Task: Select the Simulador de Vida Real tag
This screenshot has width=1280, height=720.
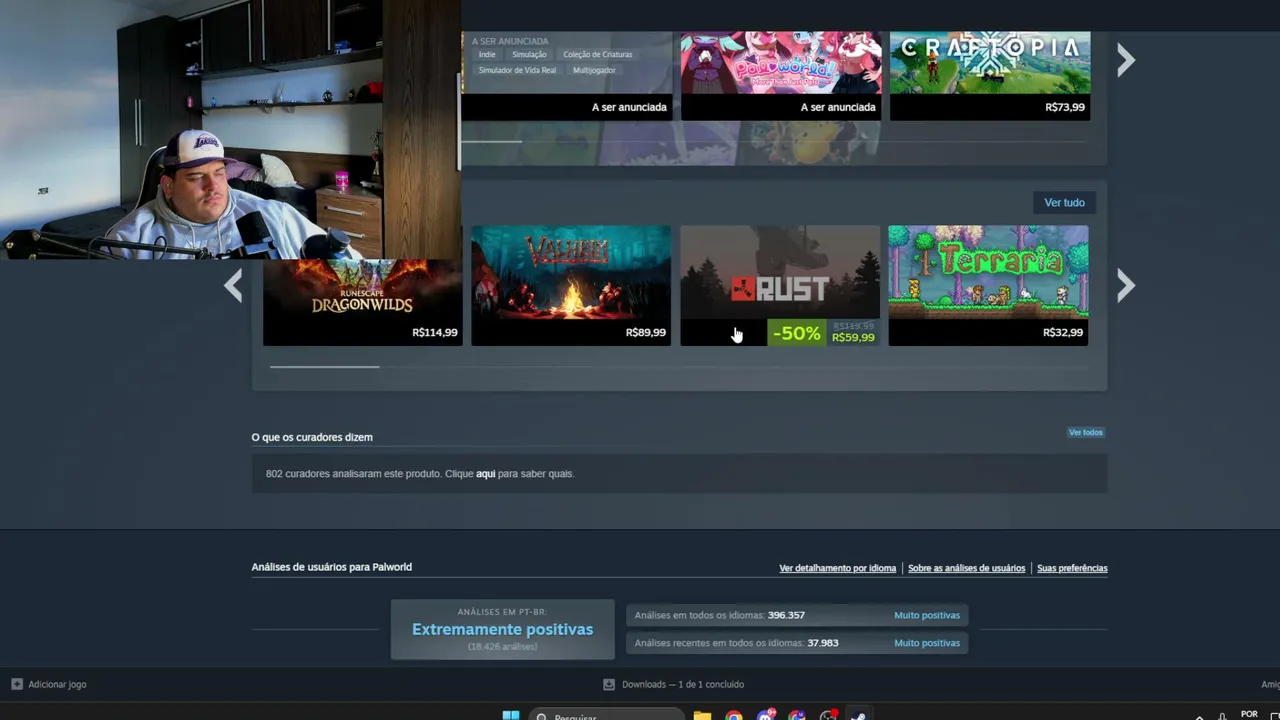Action: point(517,70)
